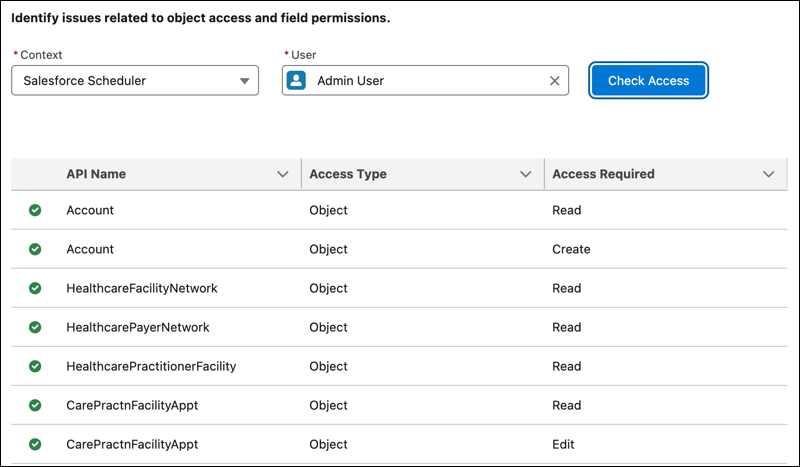Viewport: 800px width, 467px height.
Task: Click the green check icon beside HealthcarePayerNetwork
Action: tap(35, 327)
